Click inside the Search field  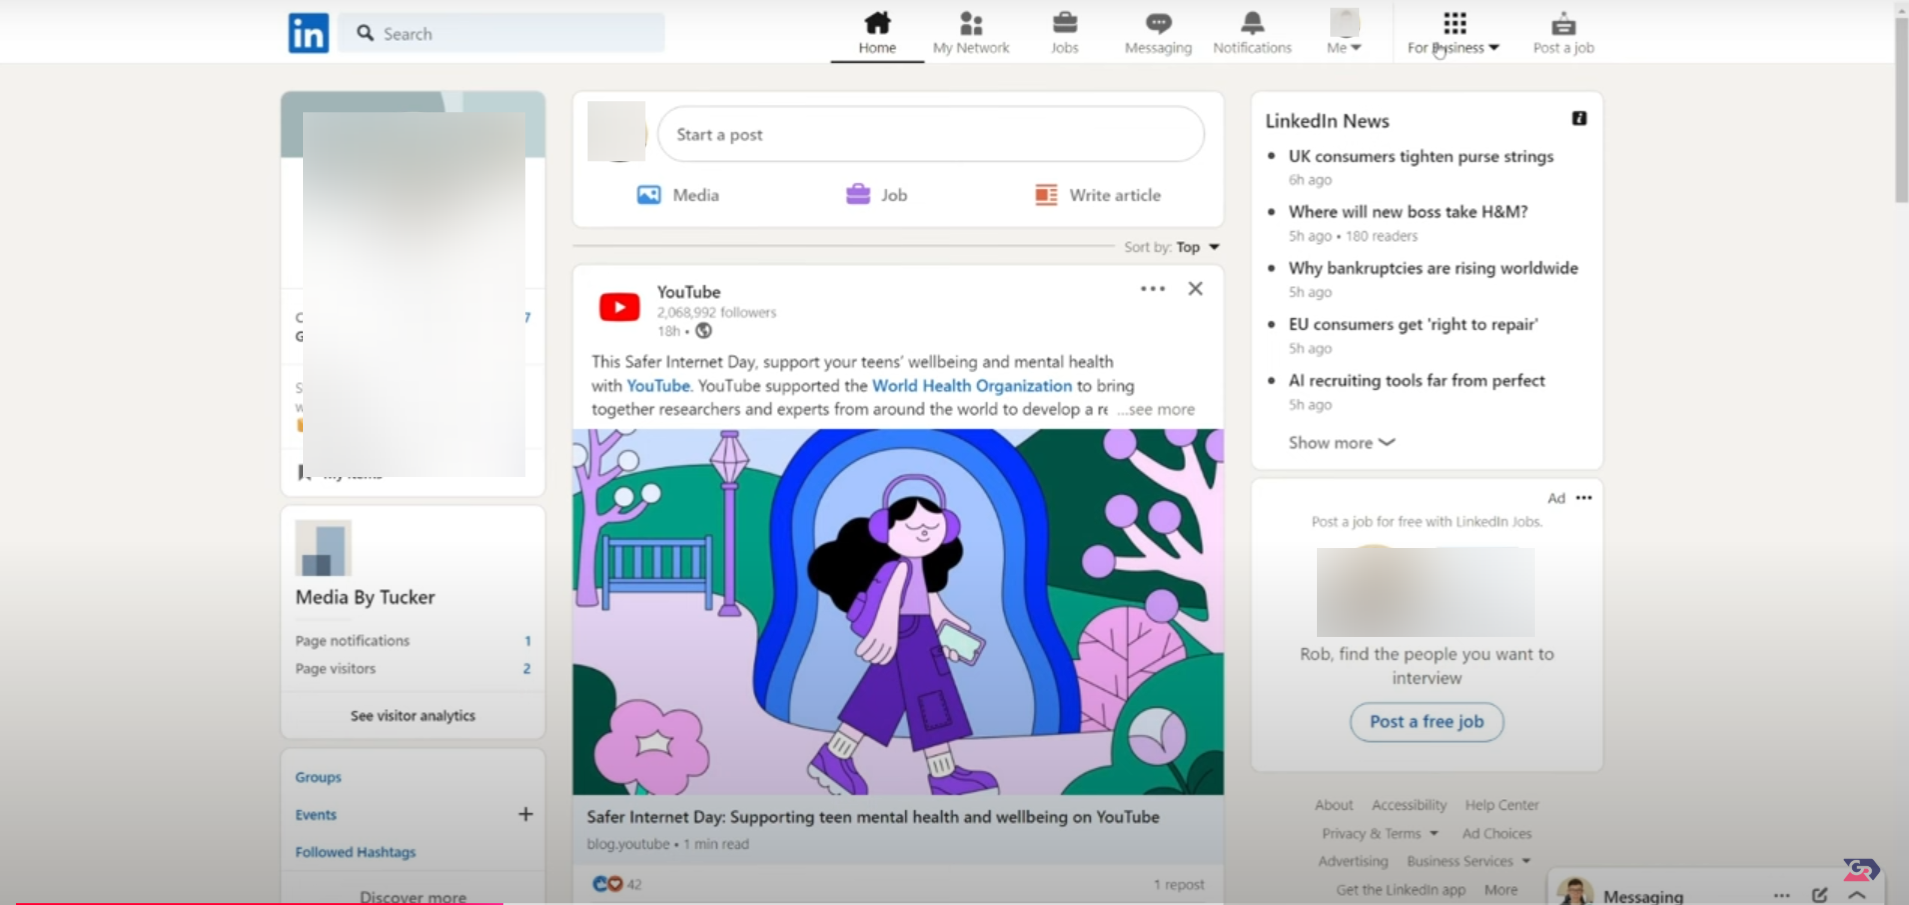pyautogui.click(x=502, y=33)
